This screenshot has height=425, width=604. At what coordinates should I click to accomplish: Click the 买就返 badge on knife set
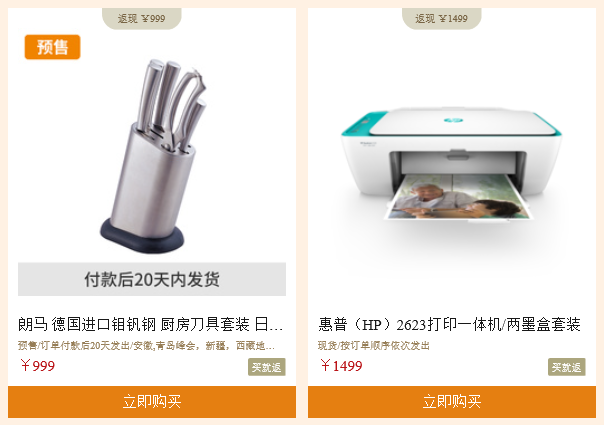267,367
